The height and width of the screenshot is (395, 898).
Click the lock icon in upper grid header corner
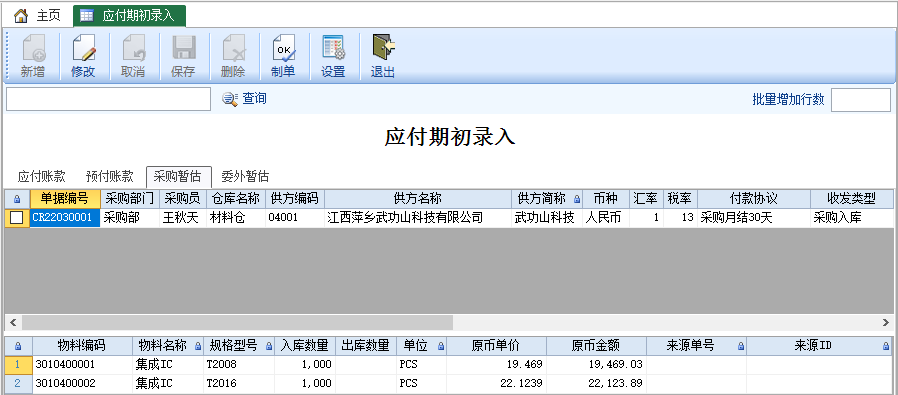[17, 199]
